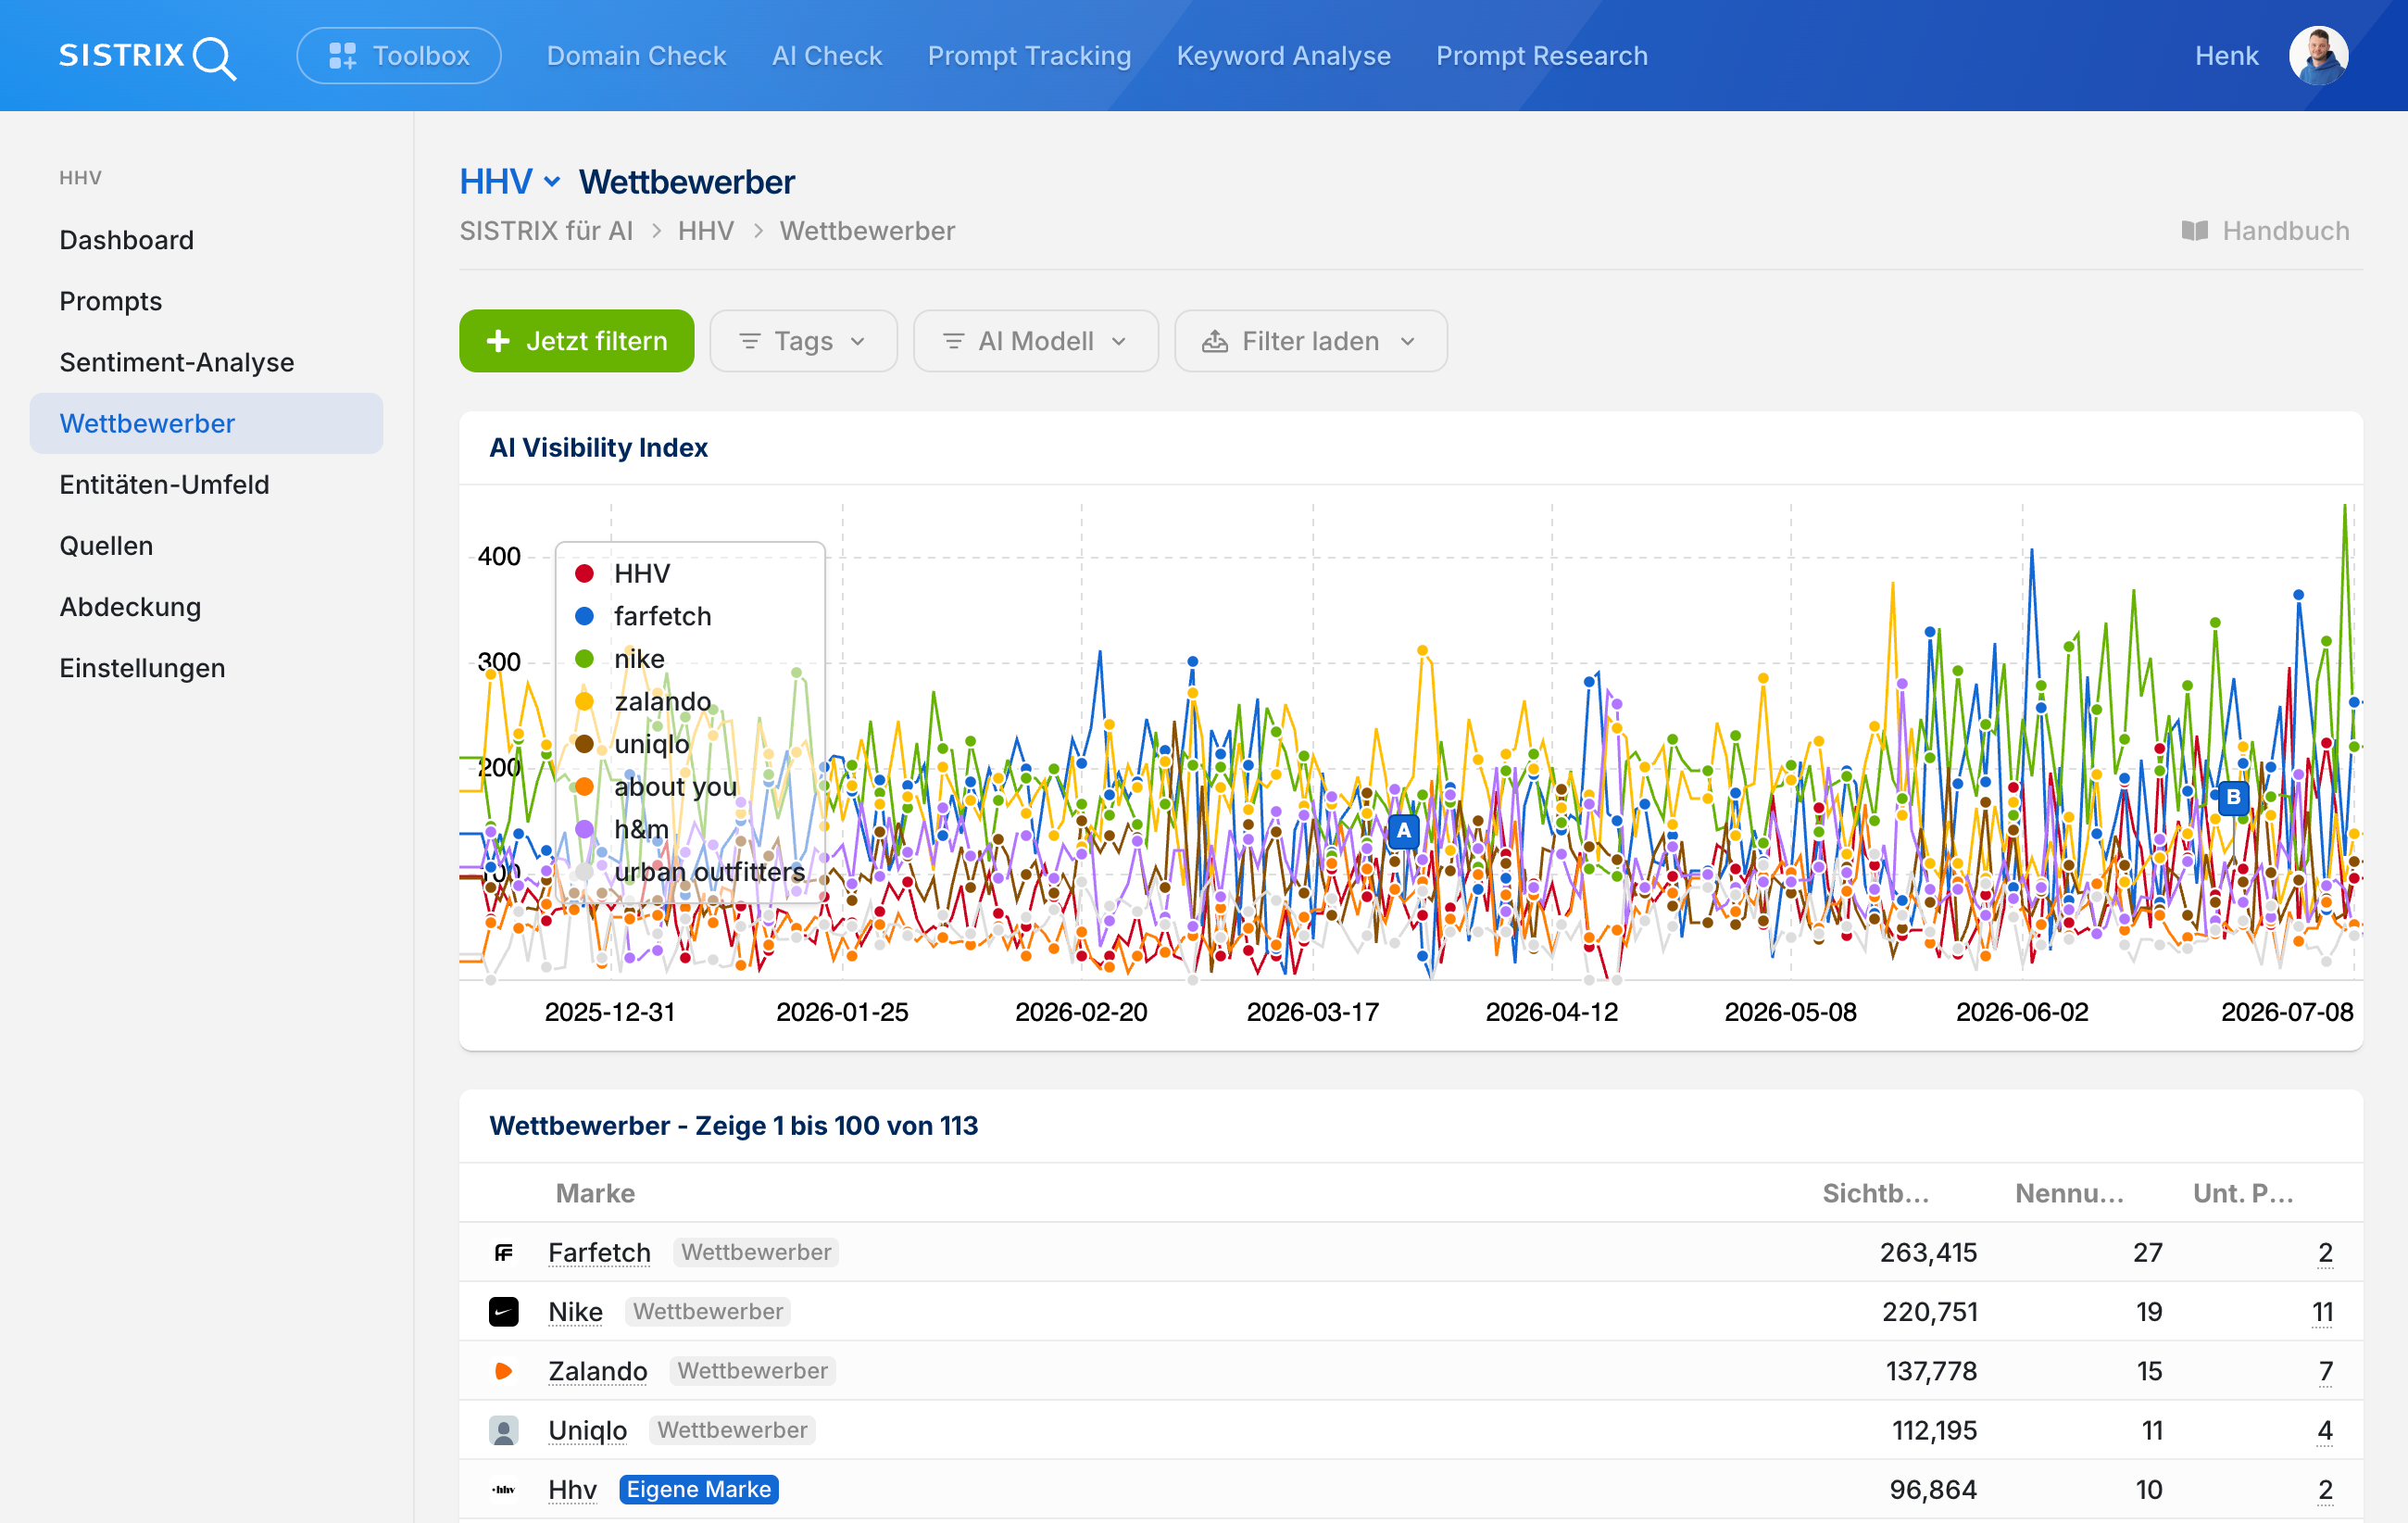Viewport: 2408px width, 1523px height.
Task: Click the Zalando logo icon
Action: [503, 1370]
